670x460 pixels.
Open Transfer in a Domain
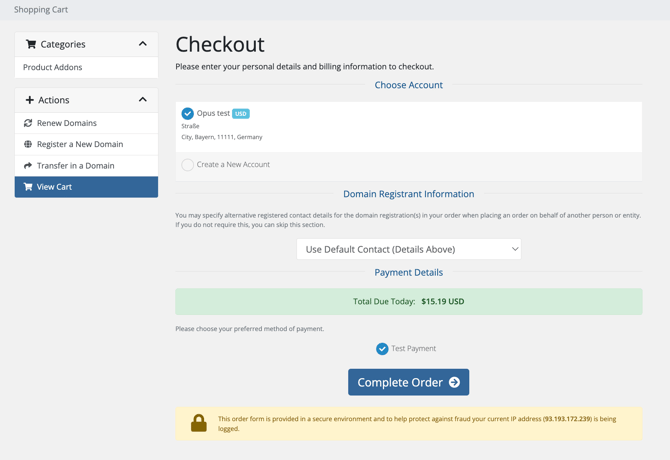86,166
